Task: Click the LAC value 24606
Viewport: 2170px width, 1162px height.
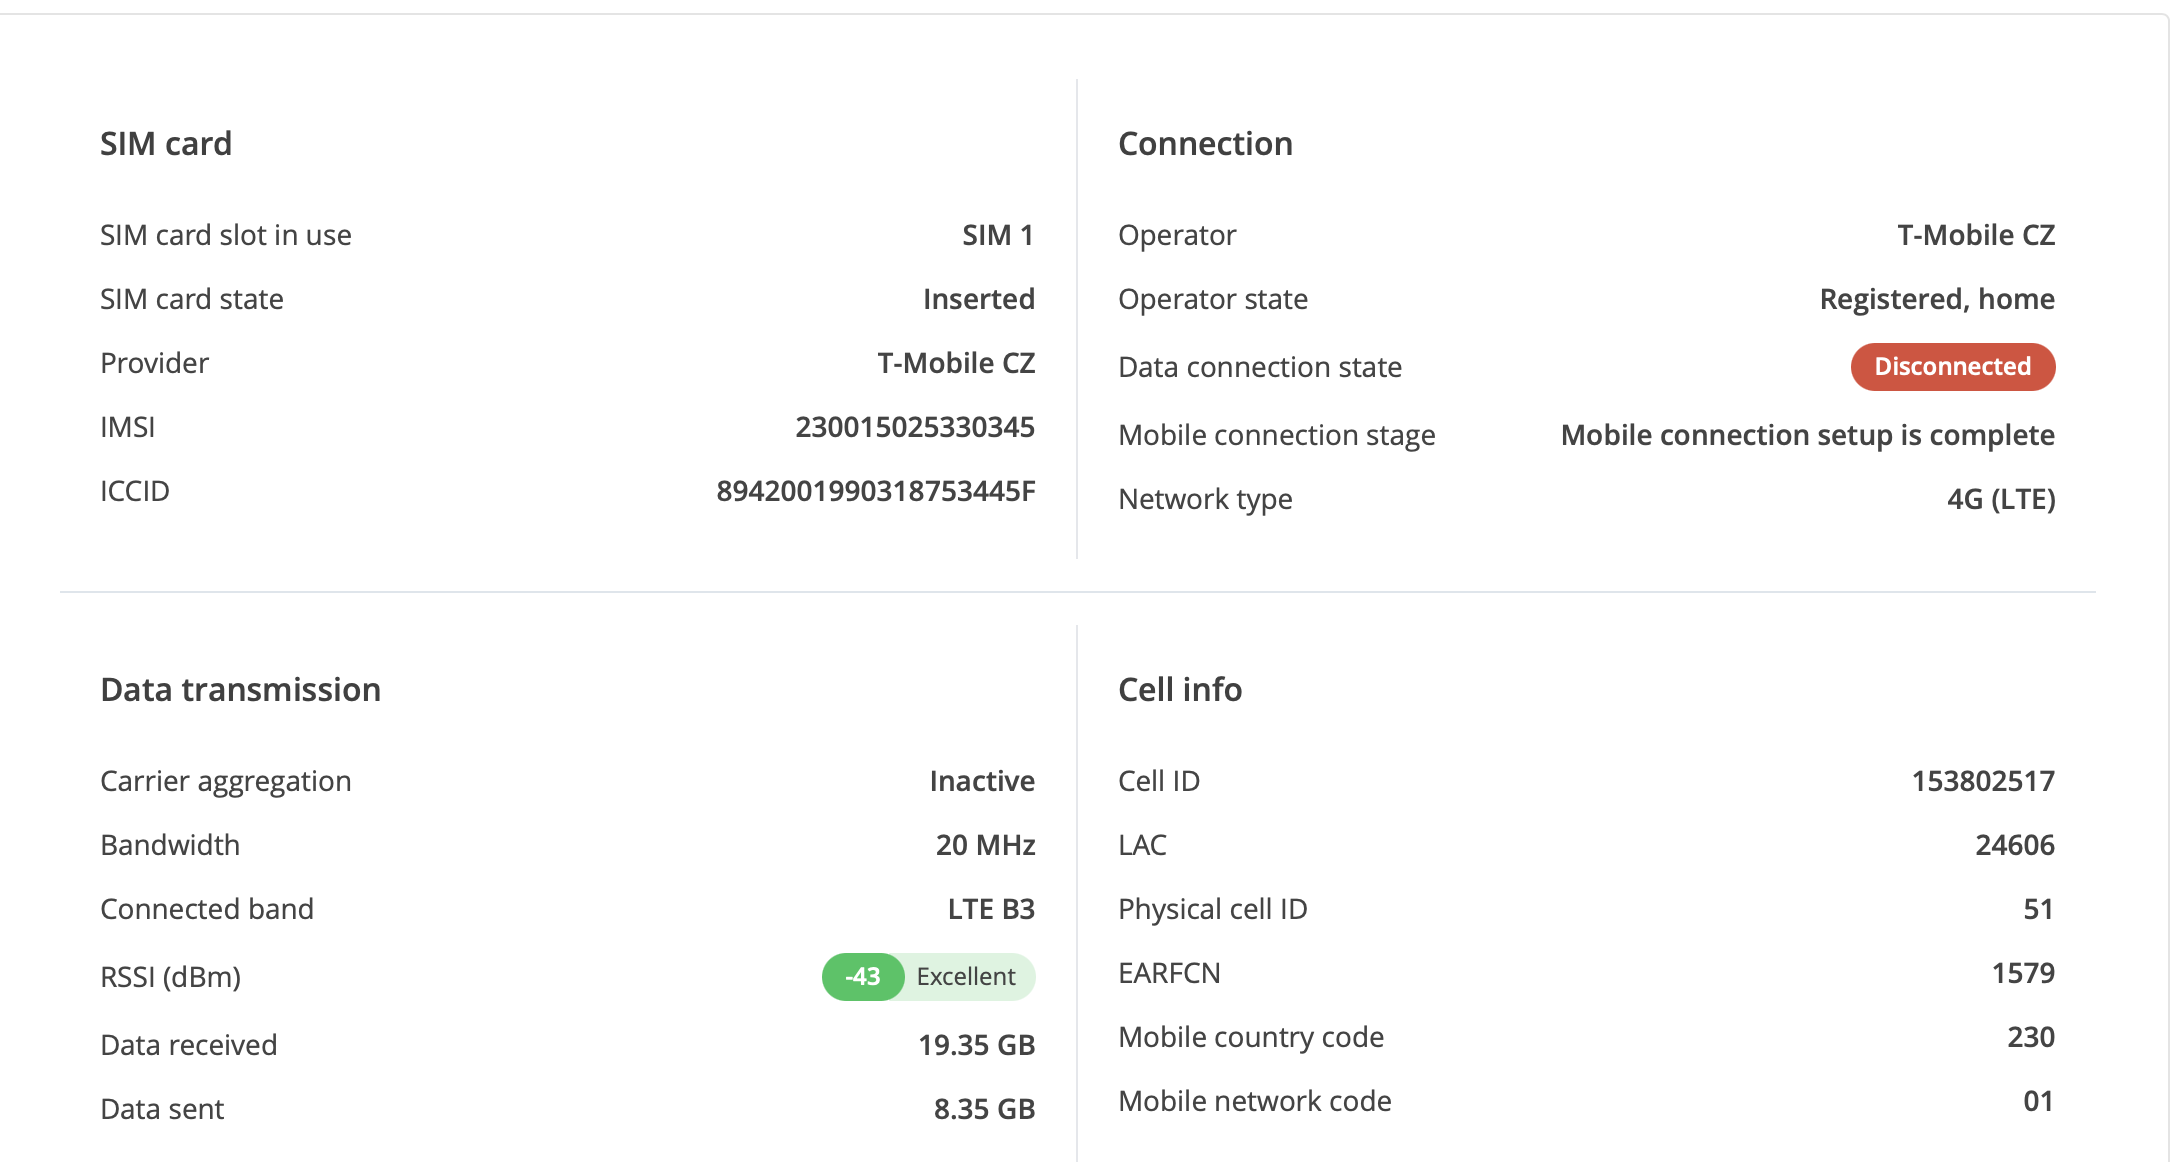Action: click(x=2014, y=846)
